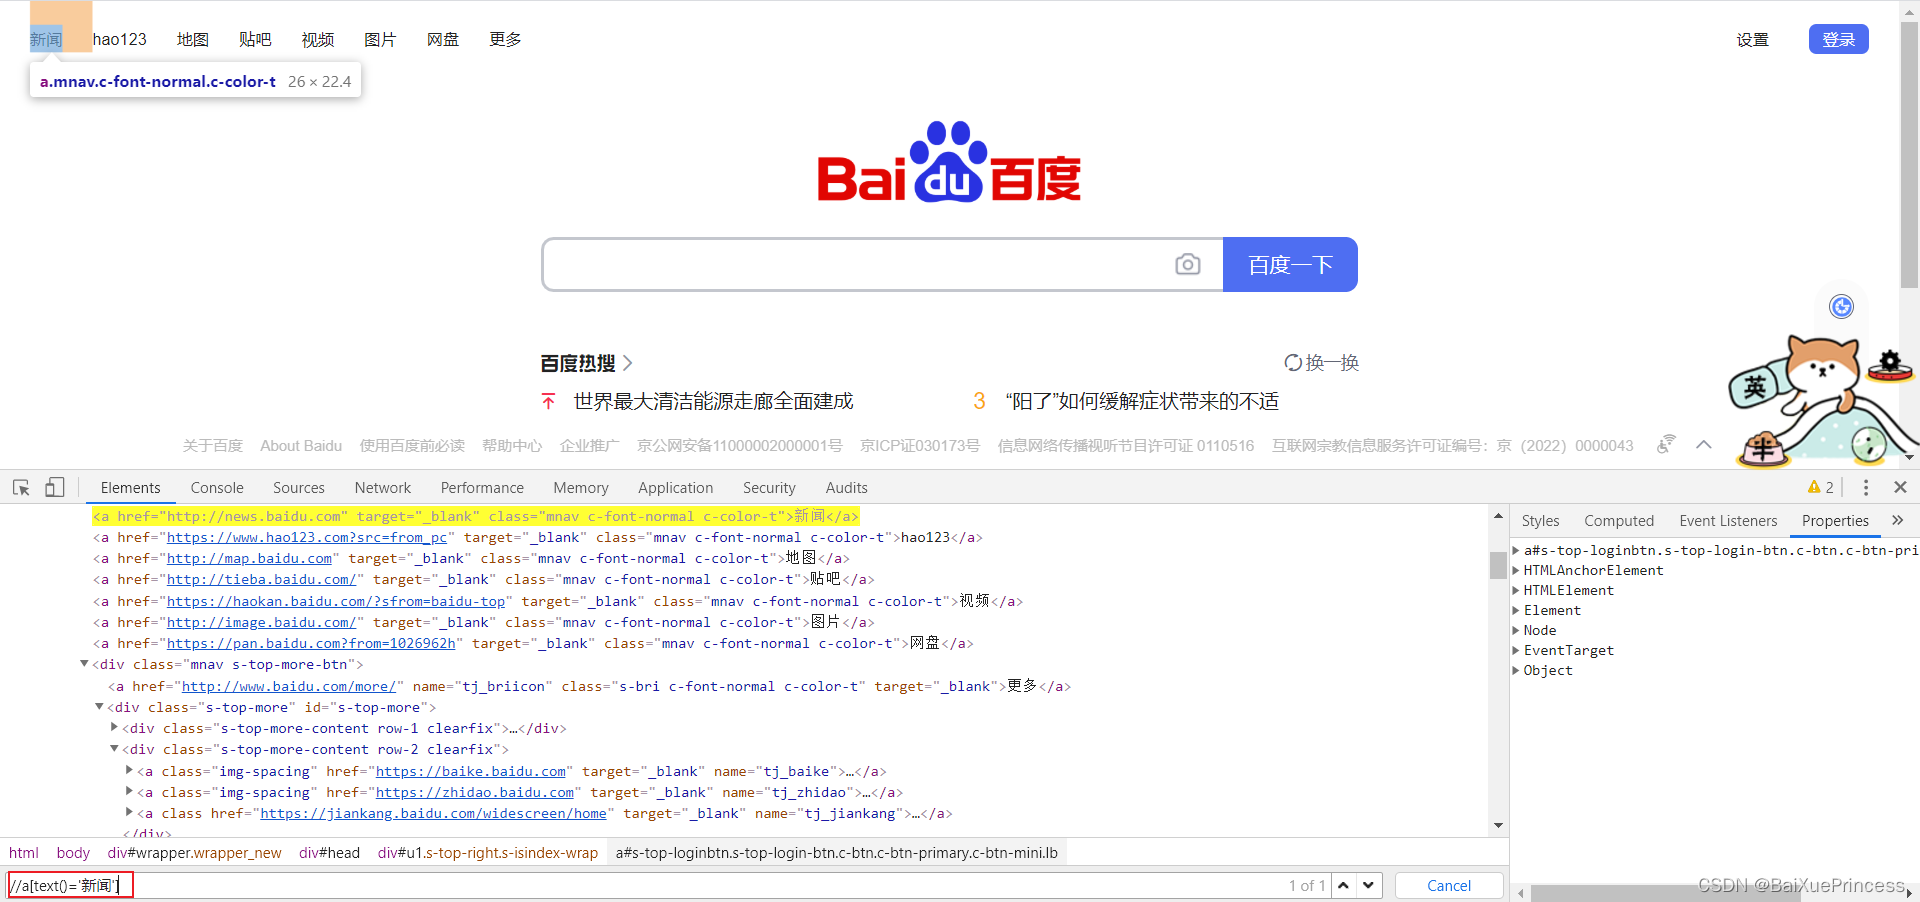Viewport: 1920px width, 902px height.
Task: Select the Properties sidebar tab
Action: point(1835,521)
